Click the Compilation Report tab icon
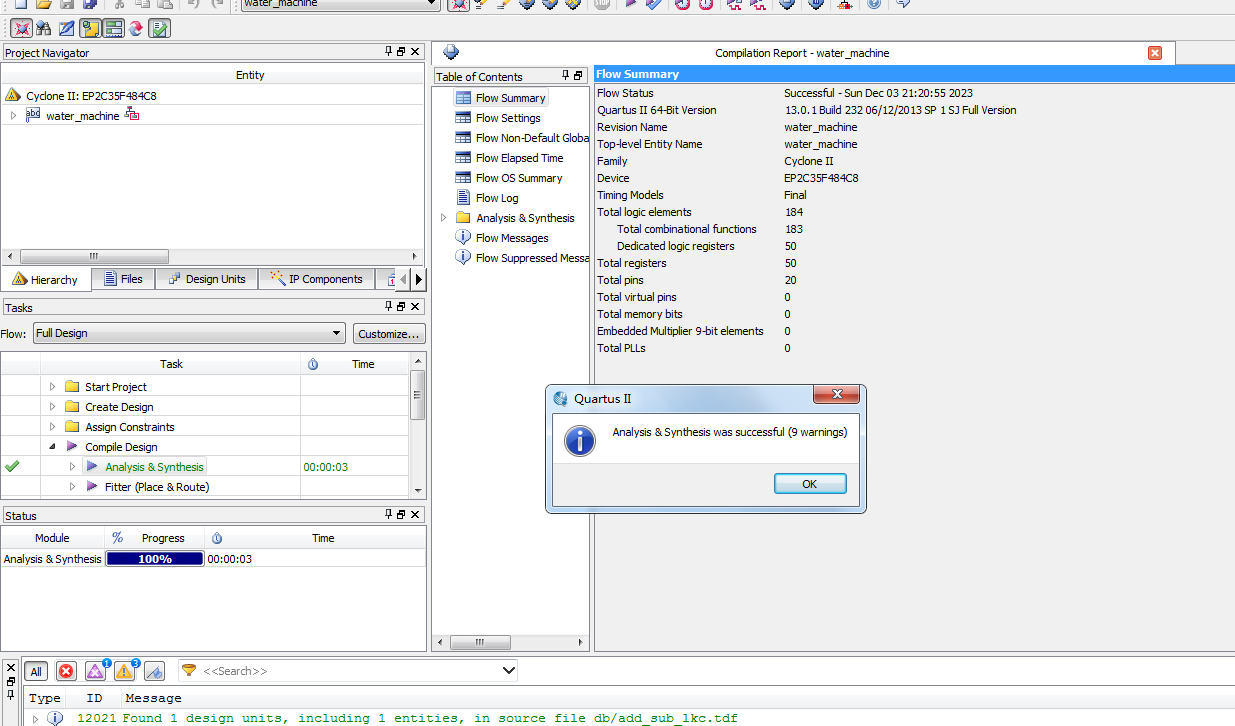The width and height of the screenshot is (1235, 726). click(x=450, y=53)
